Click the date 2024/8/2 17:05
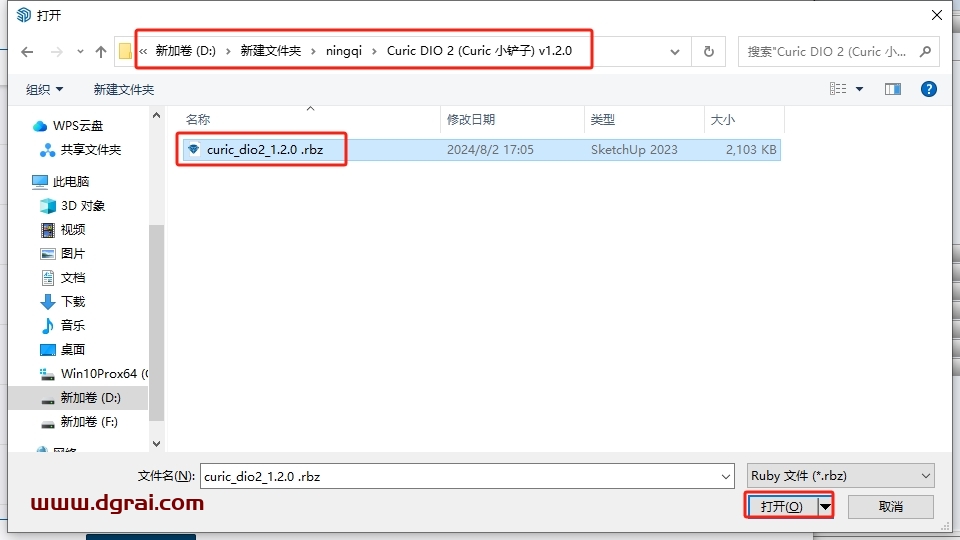This screenshot has height=540, width=960. click(490, 149)
